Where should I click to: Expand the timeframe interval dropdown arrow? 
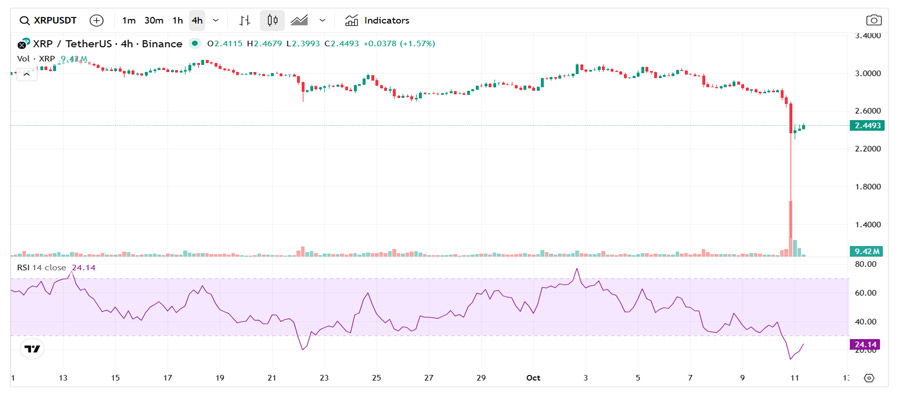click(x=216, y=20)
